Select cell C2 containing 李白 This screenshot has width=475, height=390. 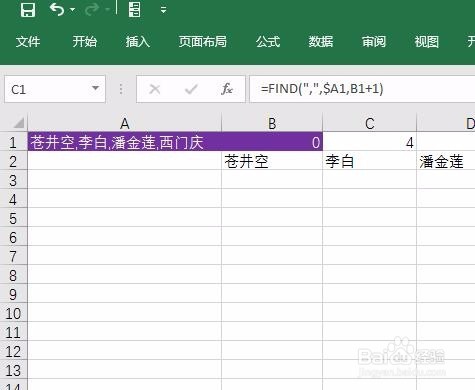(370, 161)
